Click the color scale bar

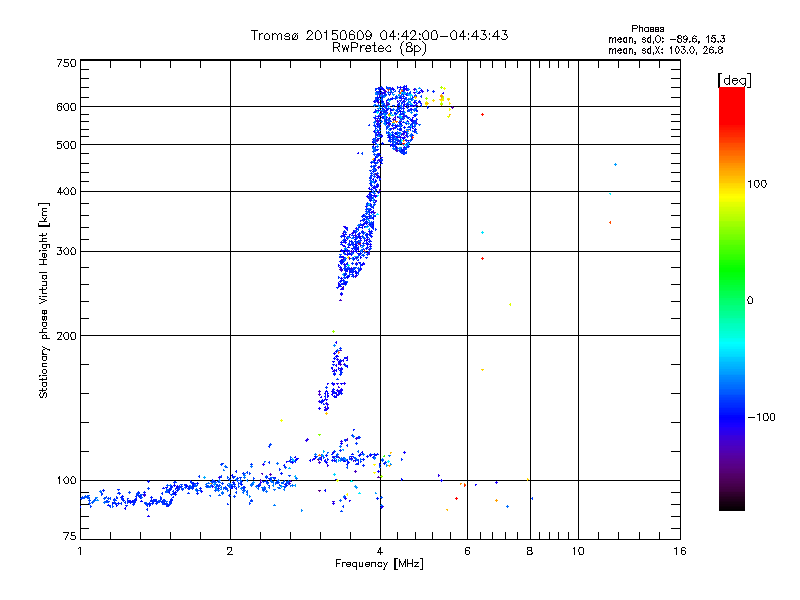coord(732,298)
